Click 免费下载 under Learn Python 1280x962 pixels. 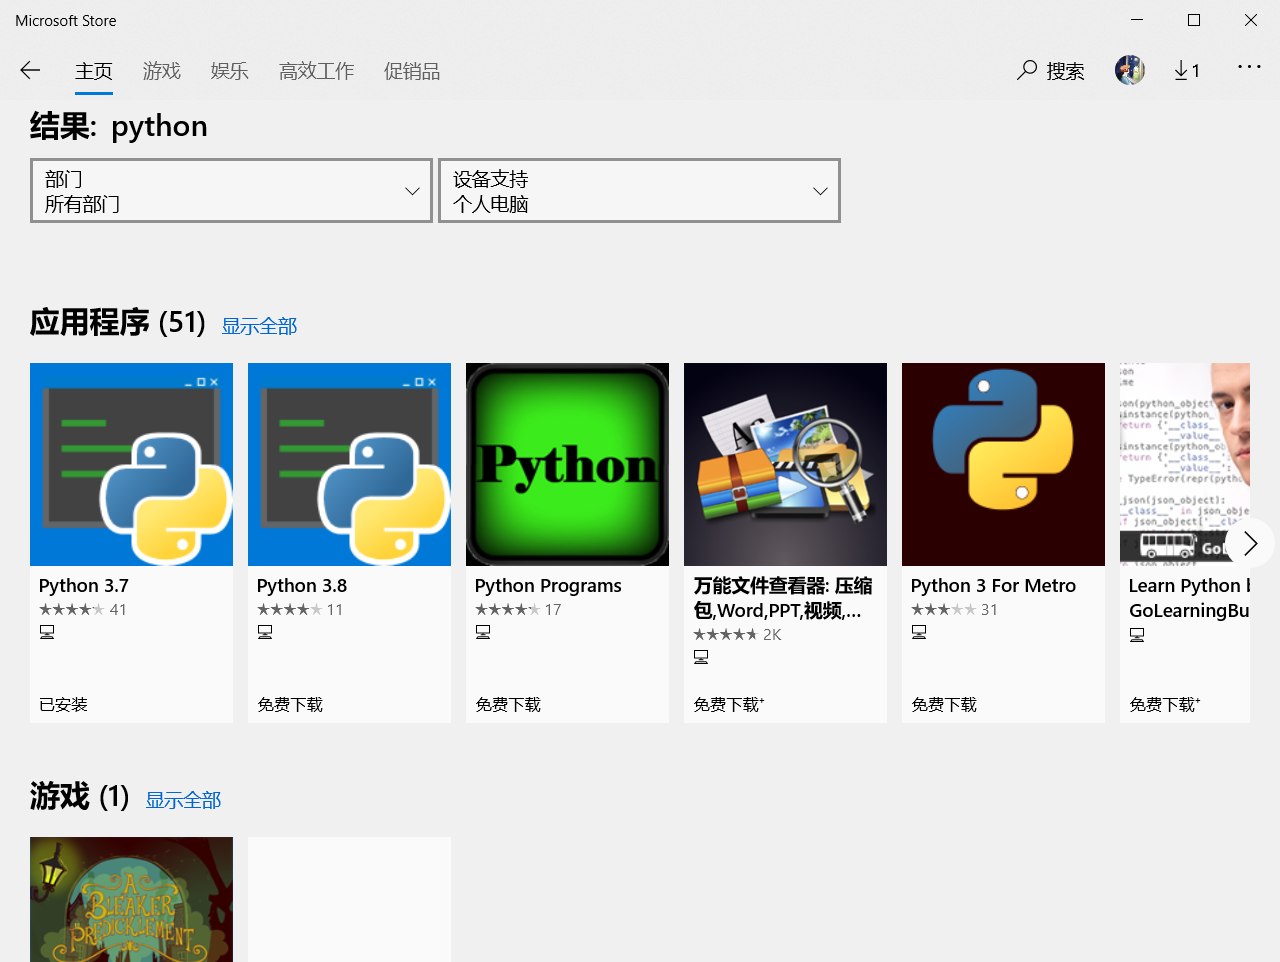[1164, 705]
